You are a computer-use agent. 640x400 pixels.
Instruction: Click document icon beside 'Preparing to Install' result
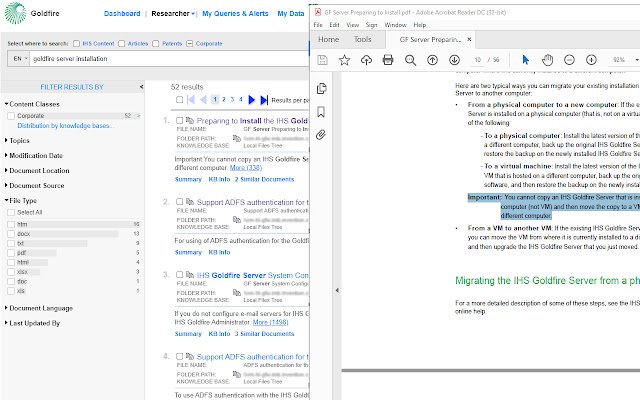click(189, 120)
